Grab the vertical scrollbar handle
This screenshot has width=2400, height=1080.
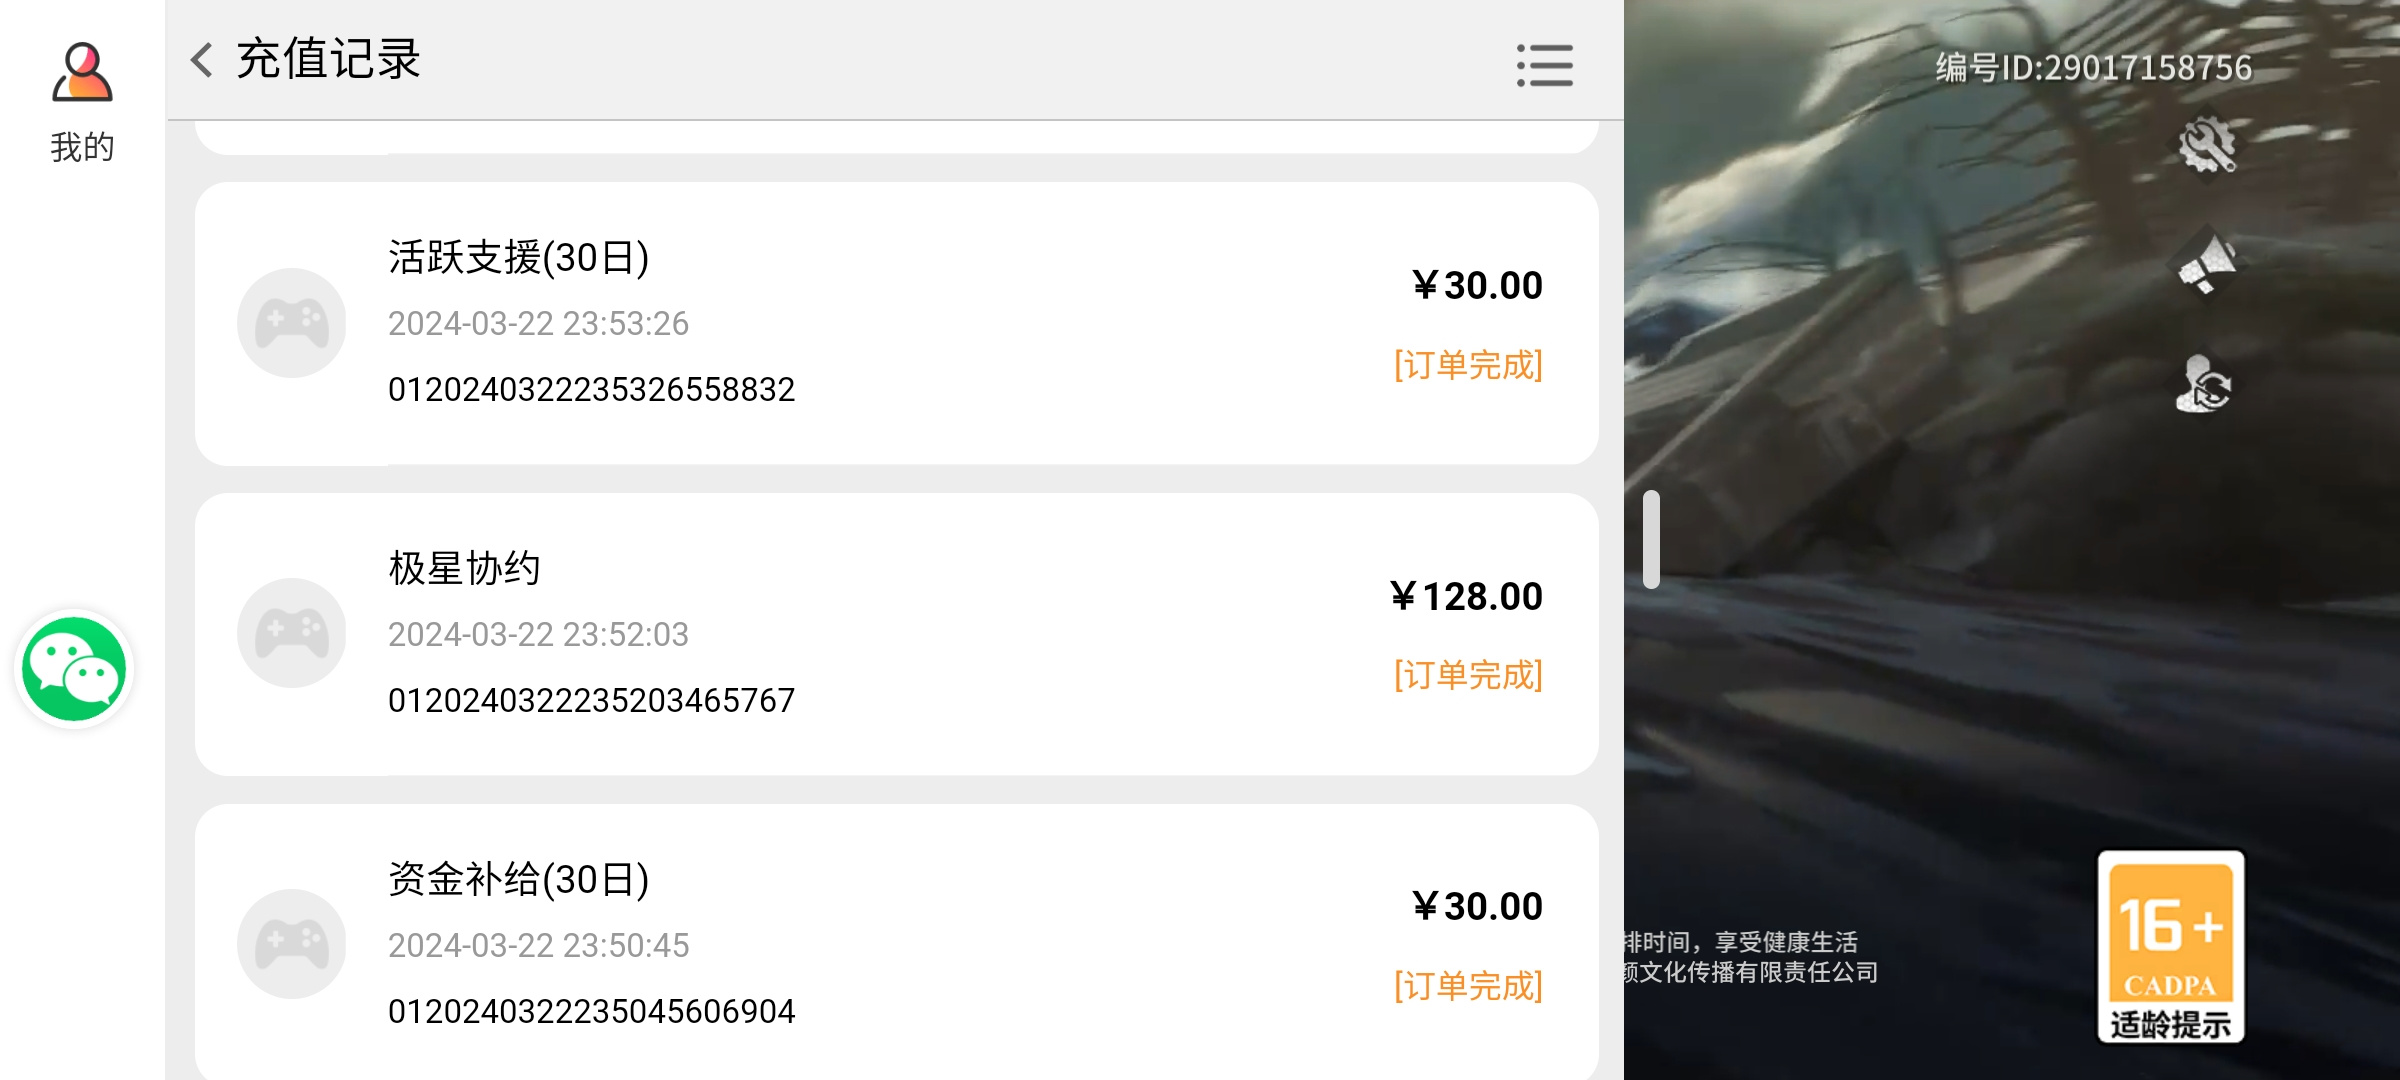click(x=1651, y=539)
